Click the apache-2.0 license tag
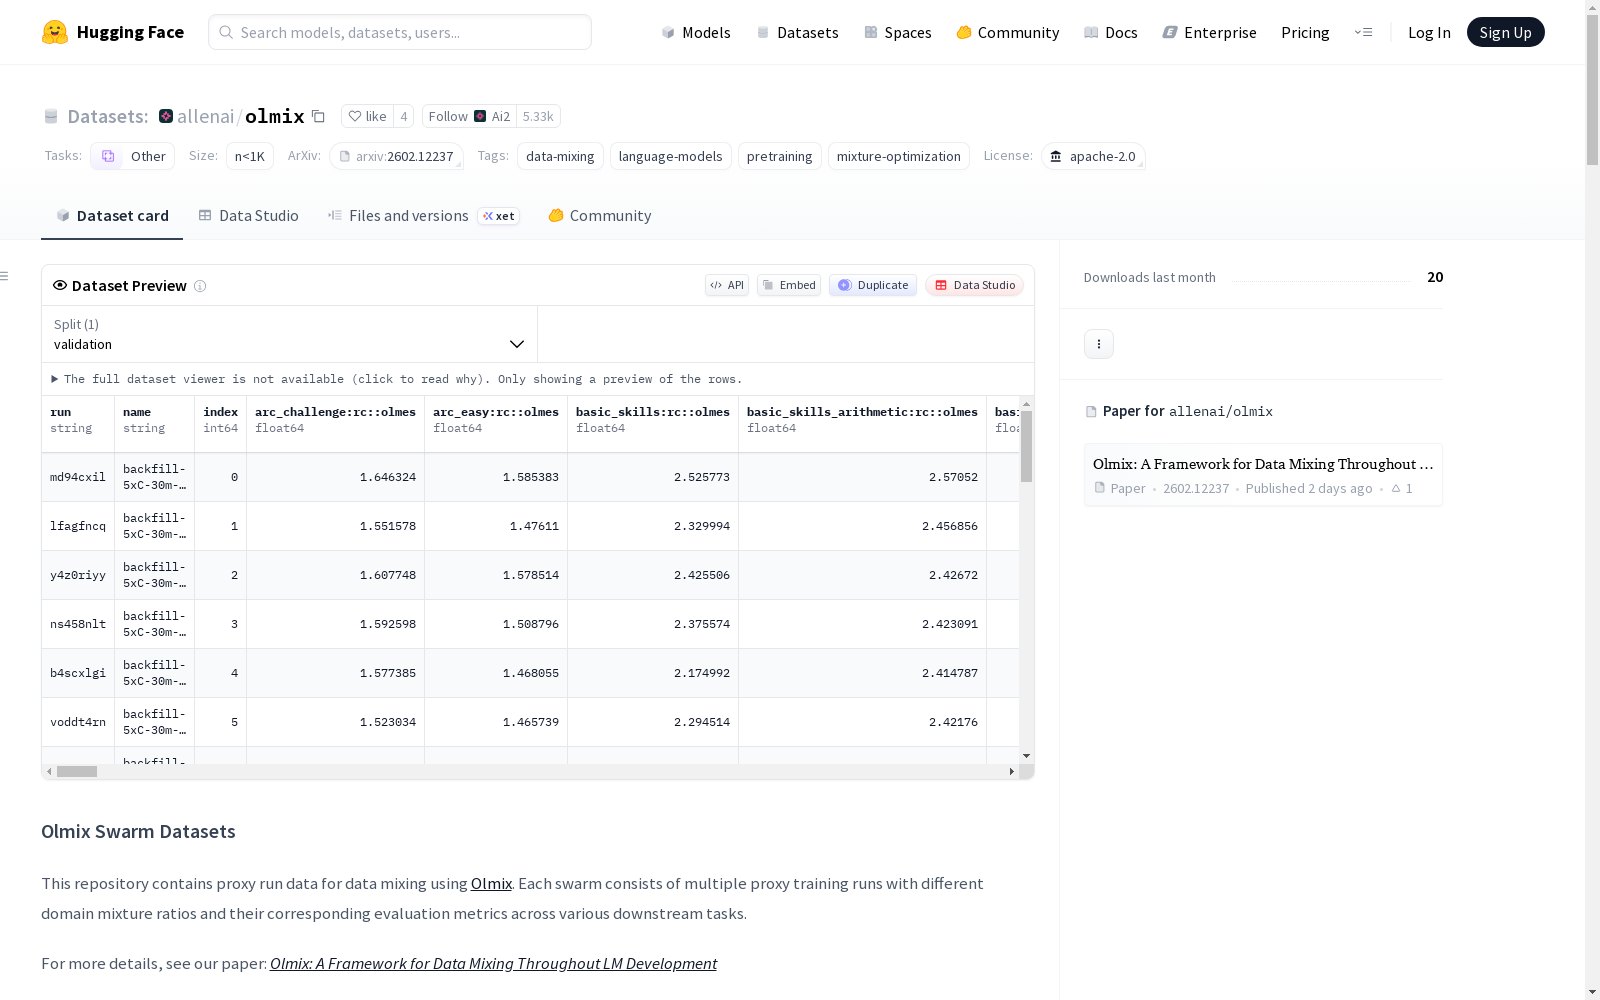The width and height of the screenshot is (1600, 1000). pos(1093,156)
